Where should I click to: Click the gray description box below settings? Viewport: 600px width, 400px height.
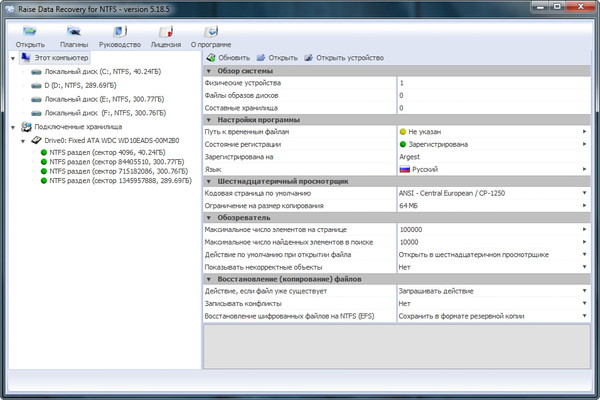[397, 346]
